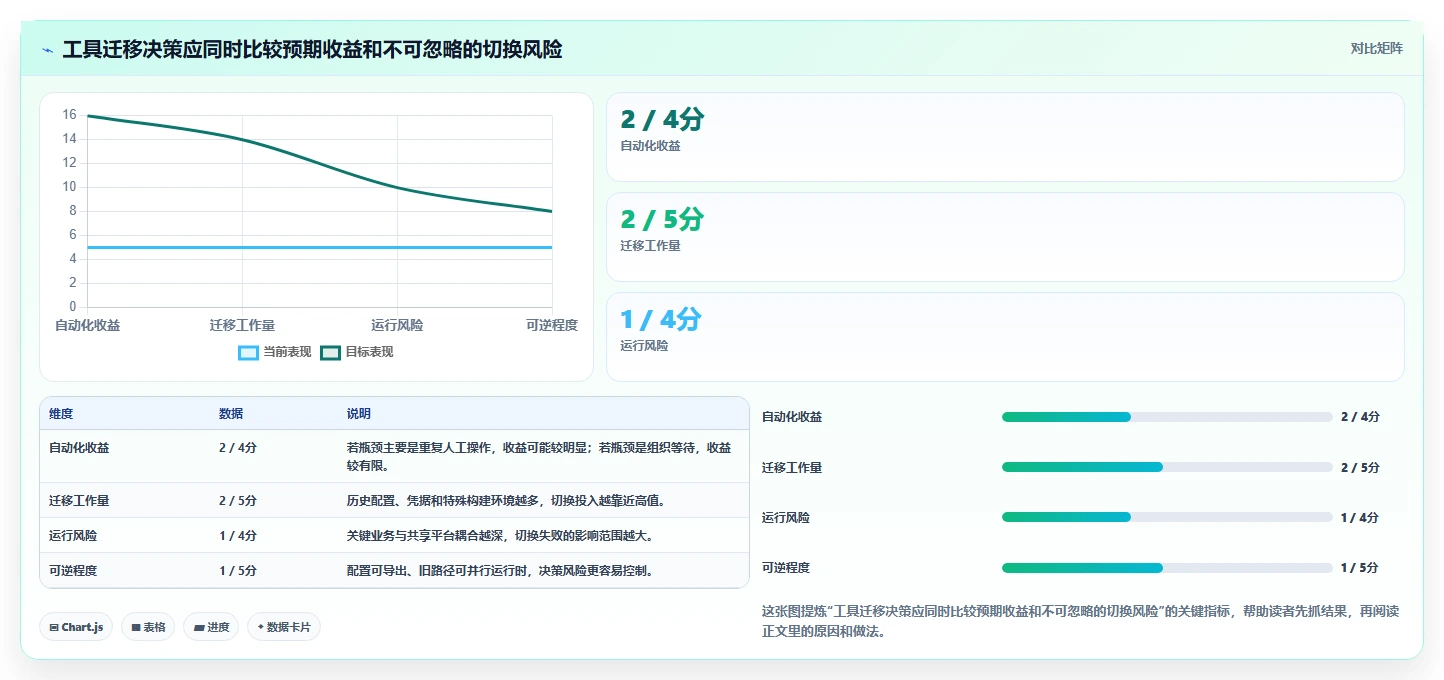
Task: Click the y-axis value 10
Action: click(69, 187)
